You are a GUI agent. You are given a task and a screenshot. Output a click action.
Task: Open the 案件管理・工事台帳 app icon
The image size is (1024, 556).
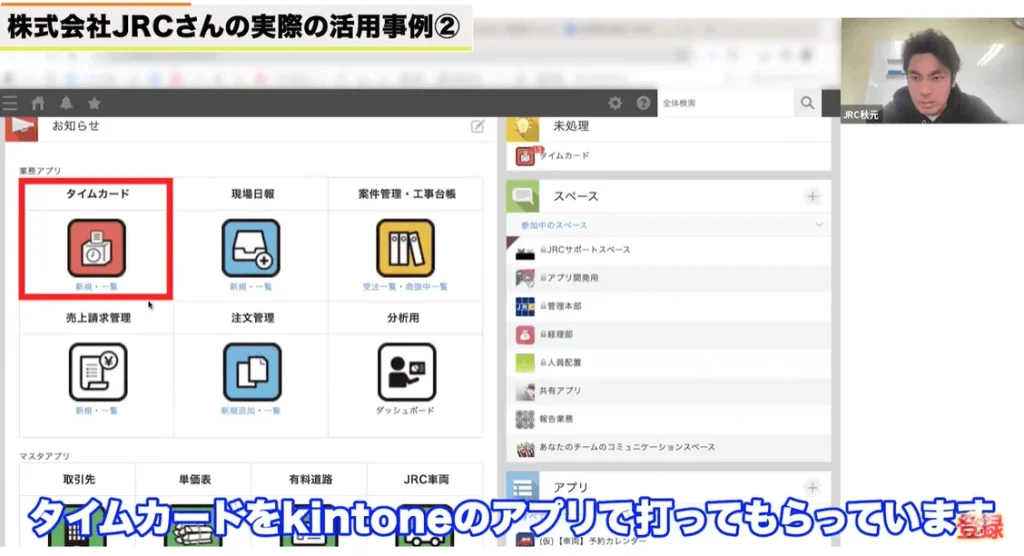[406, 248]
